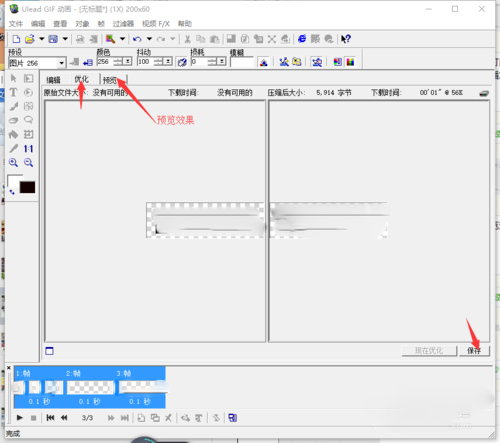Open the 帮助 menu
Viewport: 500px width, 443px height.
click(185, 24)
